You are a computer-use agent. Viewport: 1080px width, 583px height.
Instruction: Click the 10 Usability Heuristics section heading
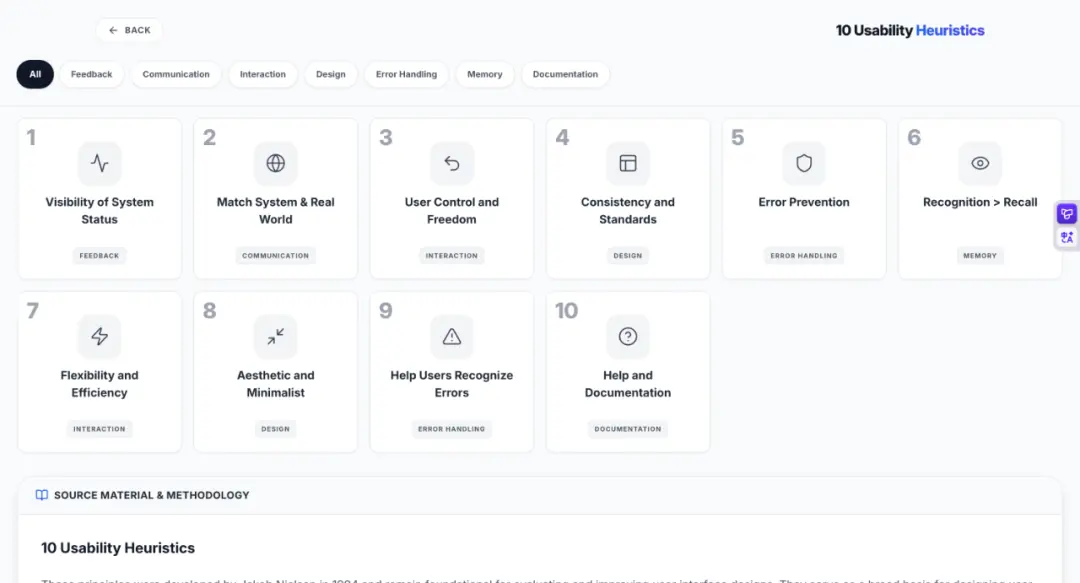tap(118, 548)
